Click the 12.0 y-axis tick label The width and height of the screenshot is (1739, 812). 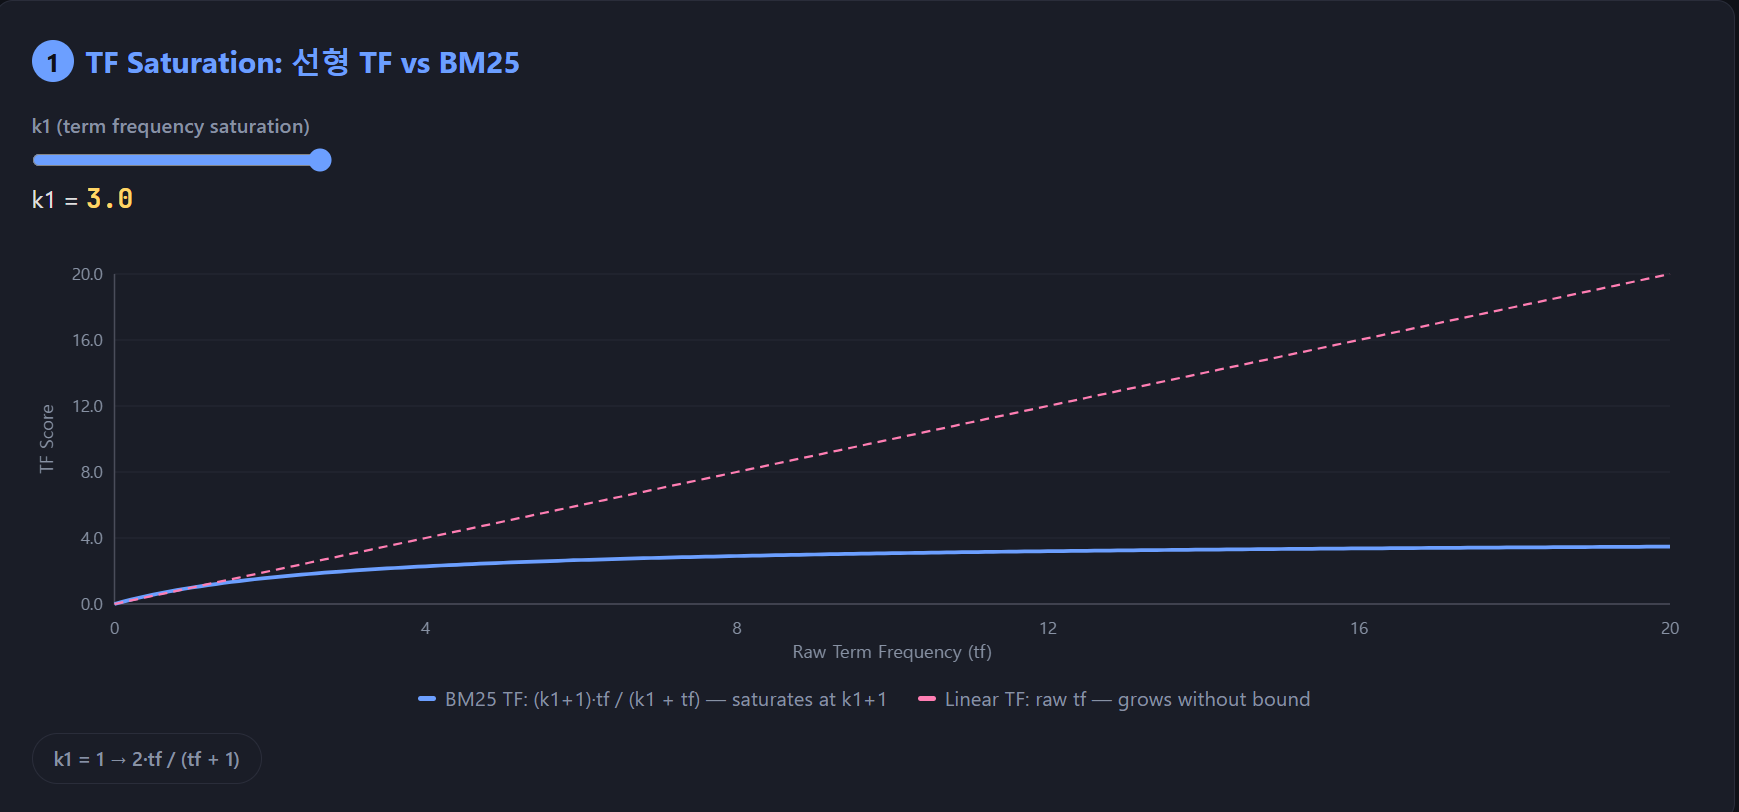click(87, 406)
